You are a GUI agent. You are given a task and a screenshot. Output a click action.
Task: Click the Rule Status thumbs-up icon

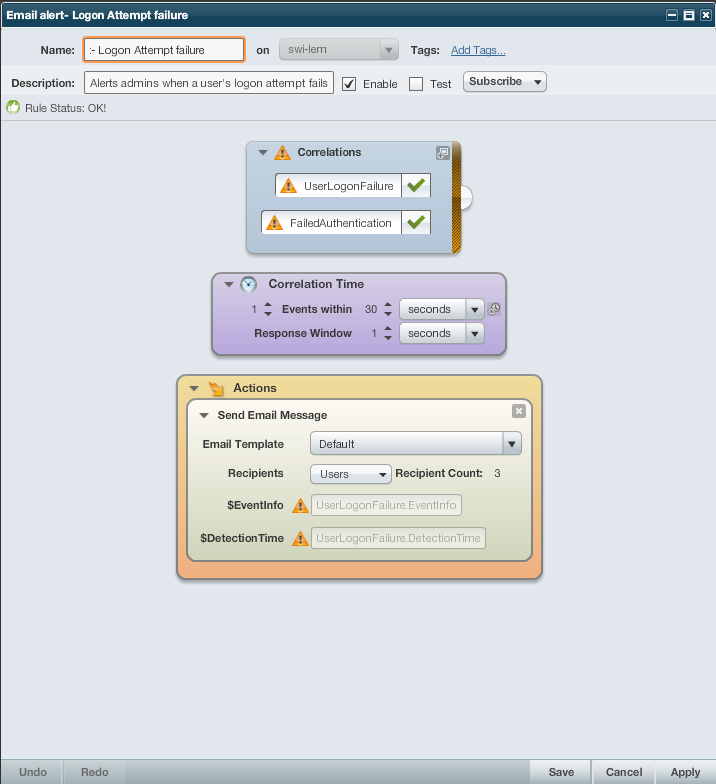[x=13, y=108]
